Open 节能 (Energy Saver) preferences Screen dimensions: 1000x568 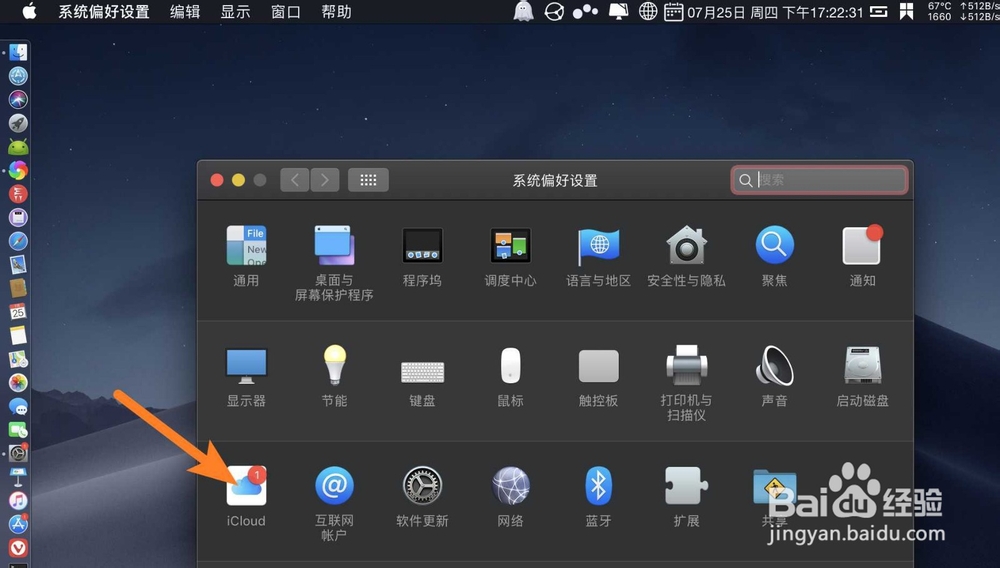point(334,365)
